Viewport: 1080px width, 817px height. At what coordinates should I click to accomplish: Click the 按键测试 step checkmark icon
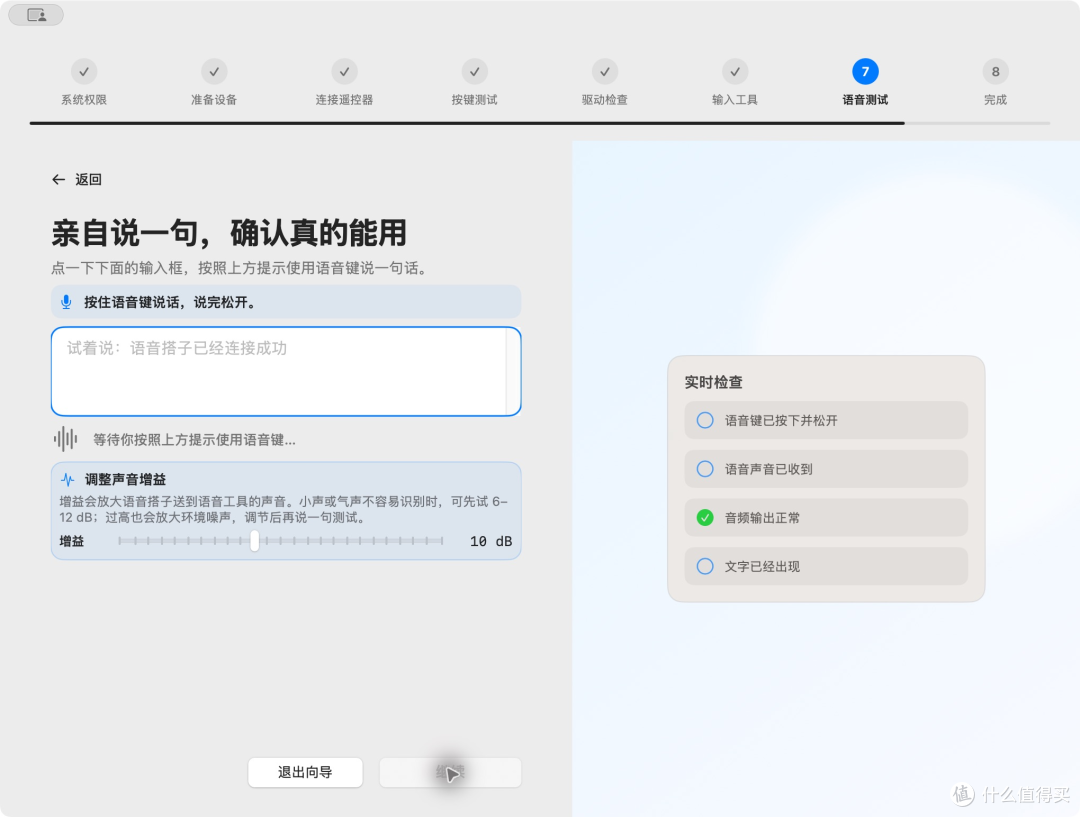click(475, 72)
